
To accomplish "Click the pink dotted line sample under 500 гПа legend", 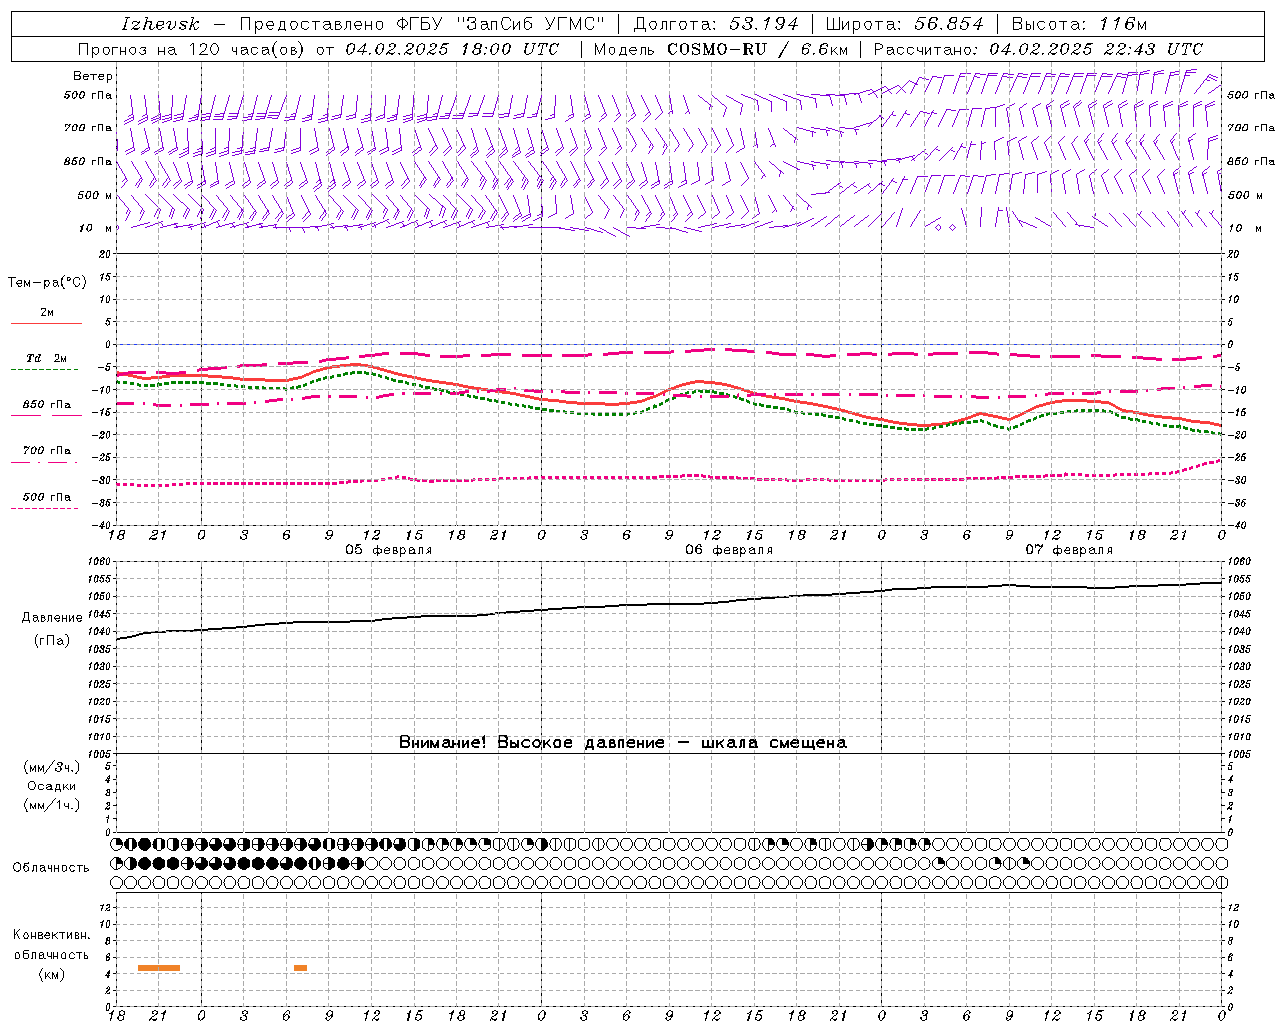I will click(44, 508).
